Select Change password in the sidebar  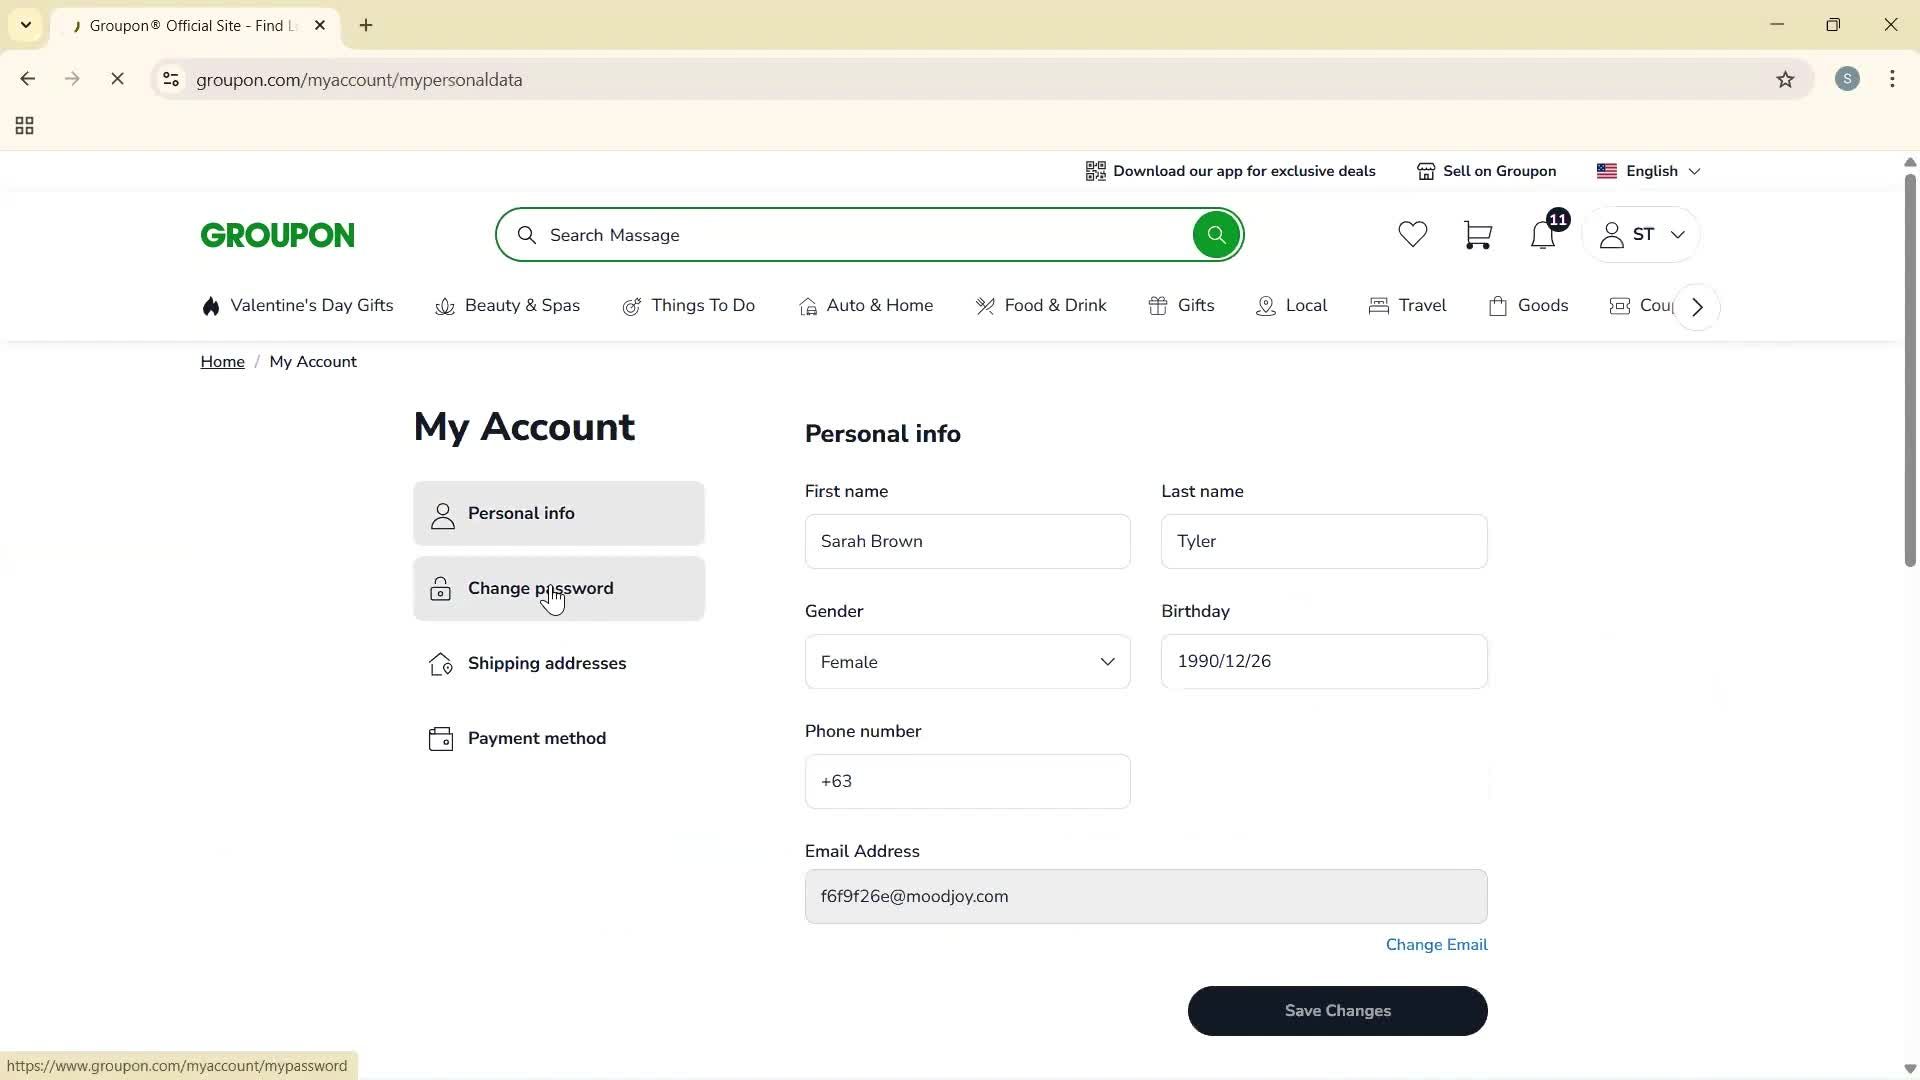coord(540,589)
